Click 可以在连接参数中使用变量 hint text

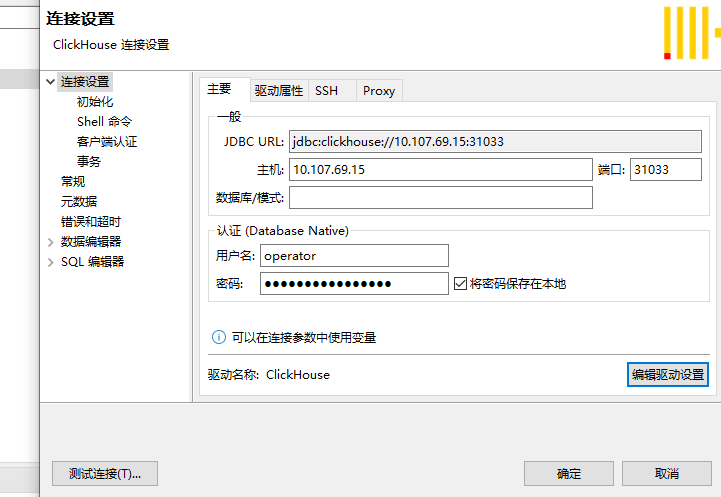tap(304, 338)
